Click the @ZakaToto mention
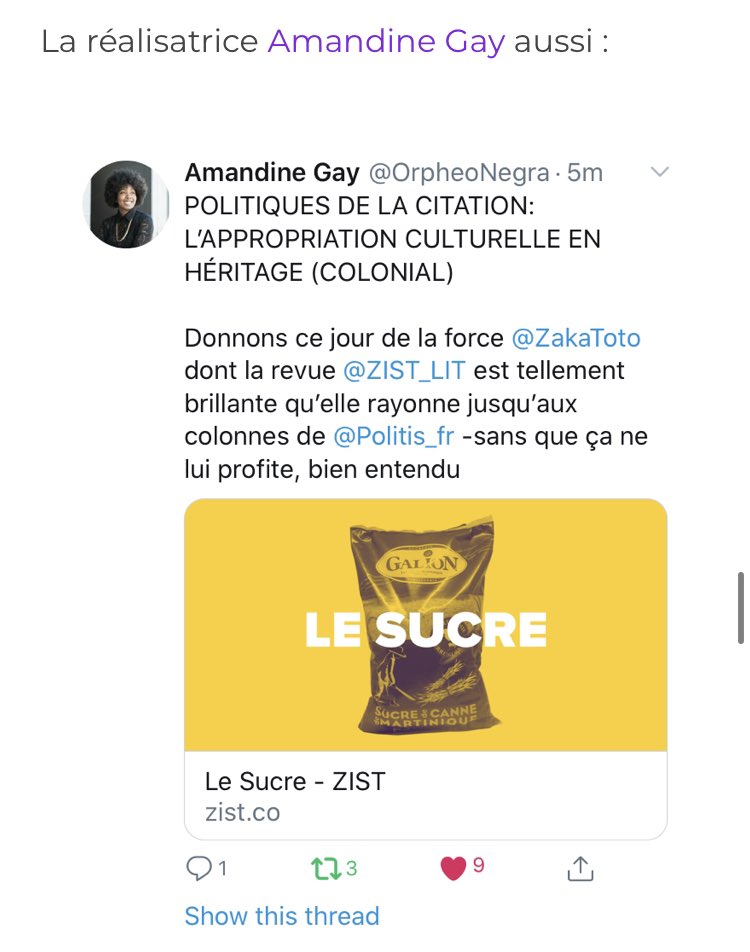 click(x=576, y=338)
